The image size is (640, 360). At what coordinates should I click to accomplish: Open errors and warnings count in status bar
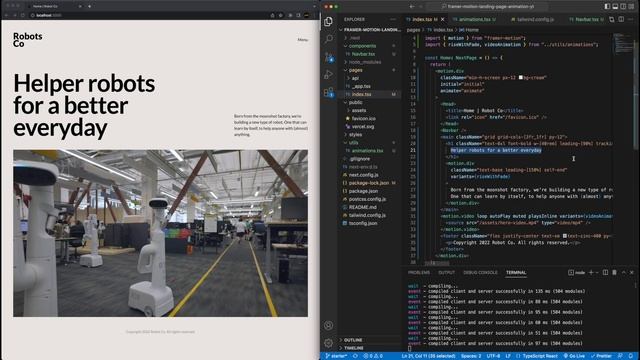(373, 356)
